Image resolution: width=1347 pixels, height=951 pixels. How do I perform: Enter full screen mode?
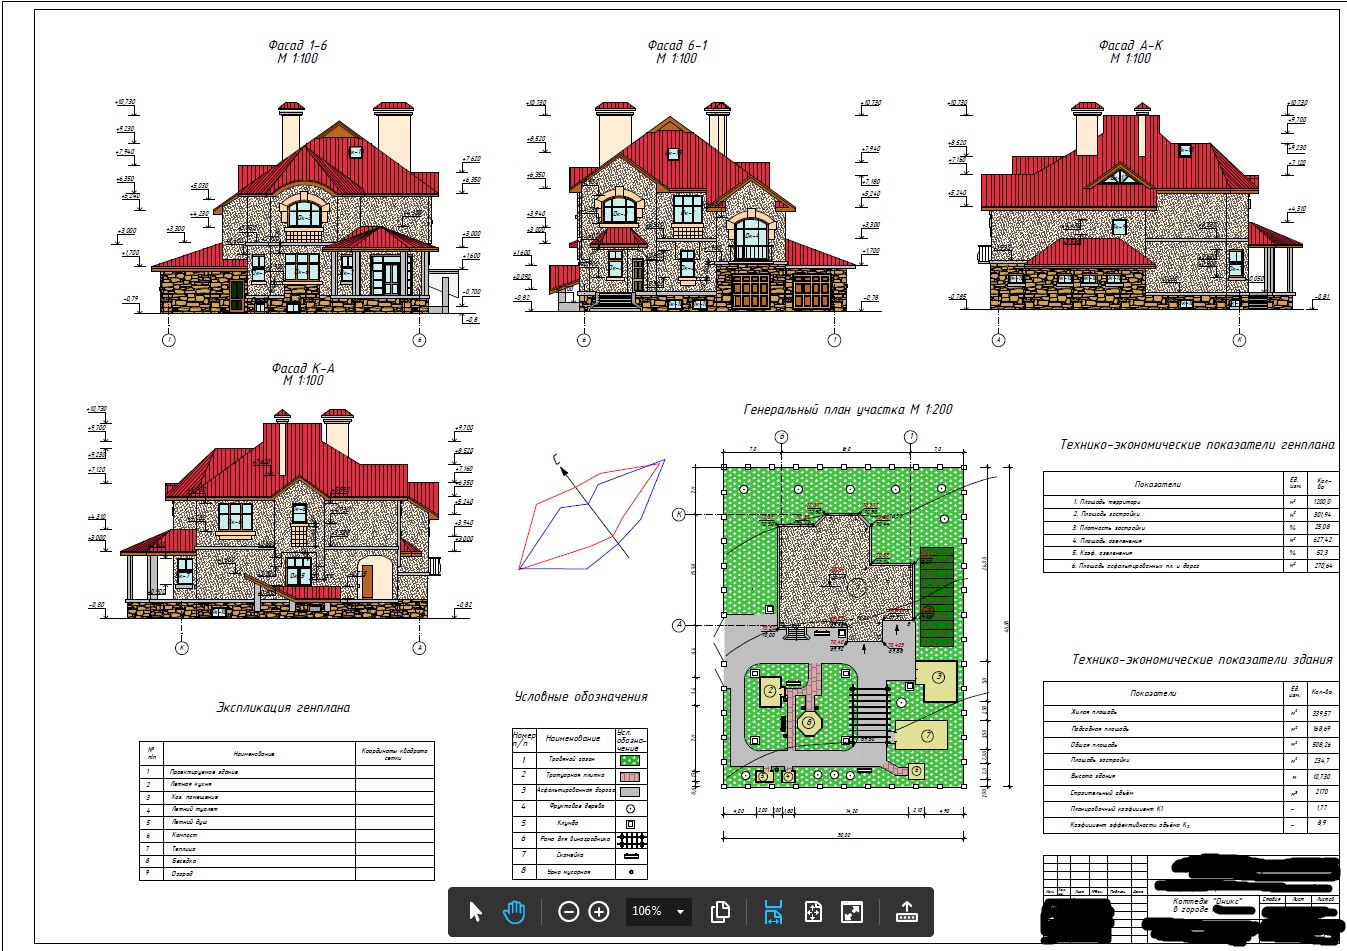[x=852, y=911]
